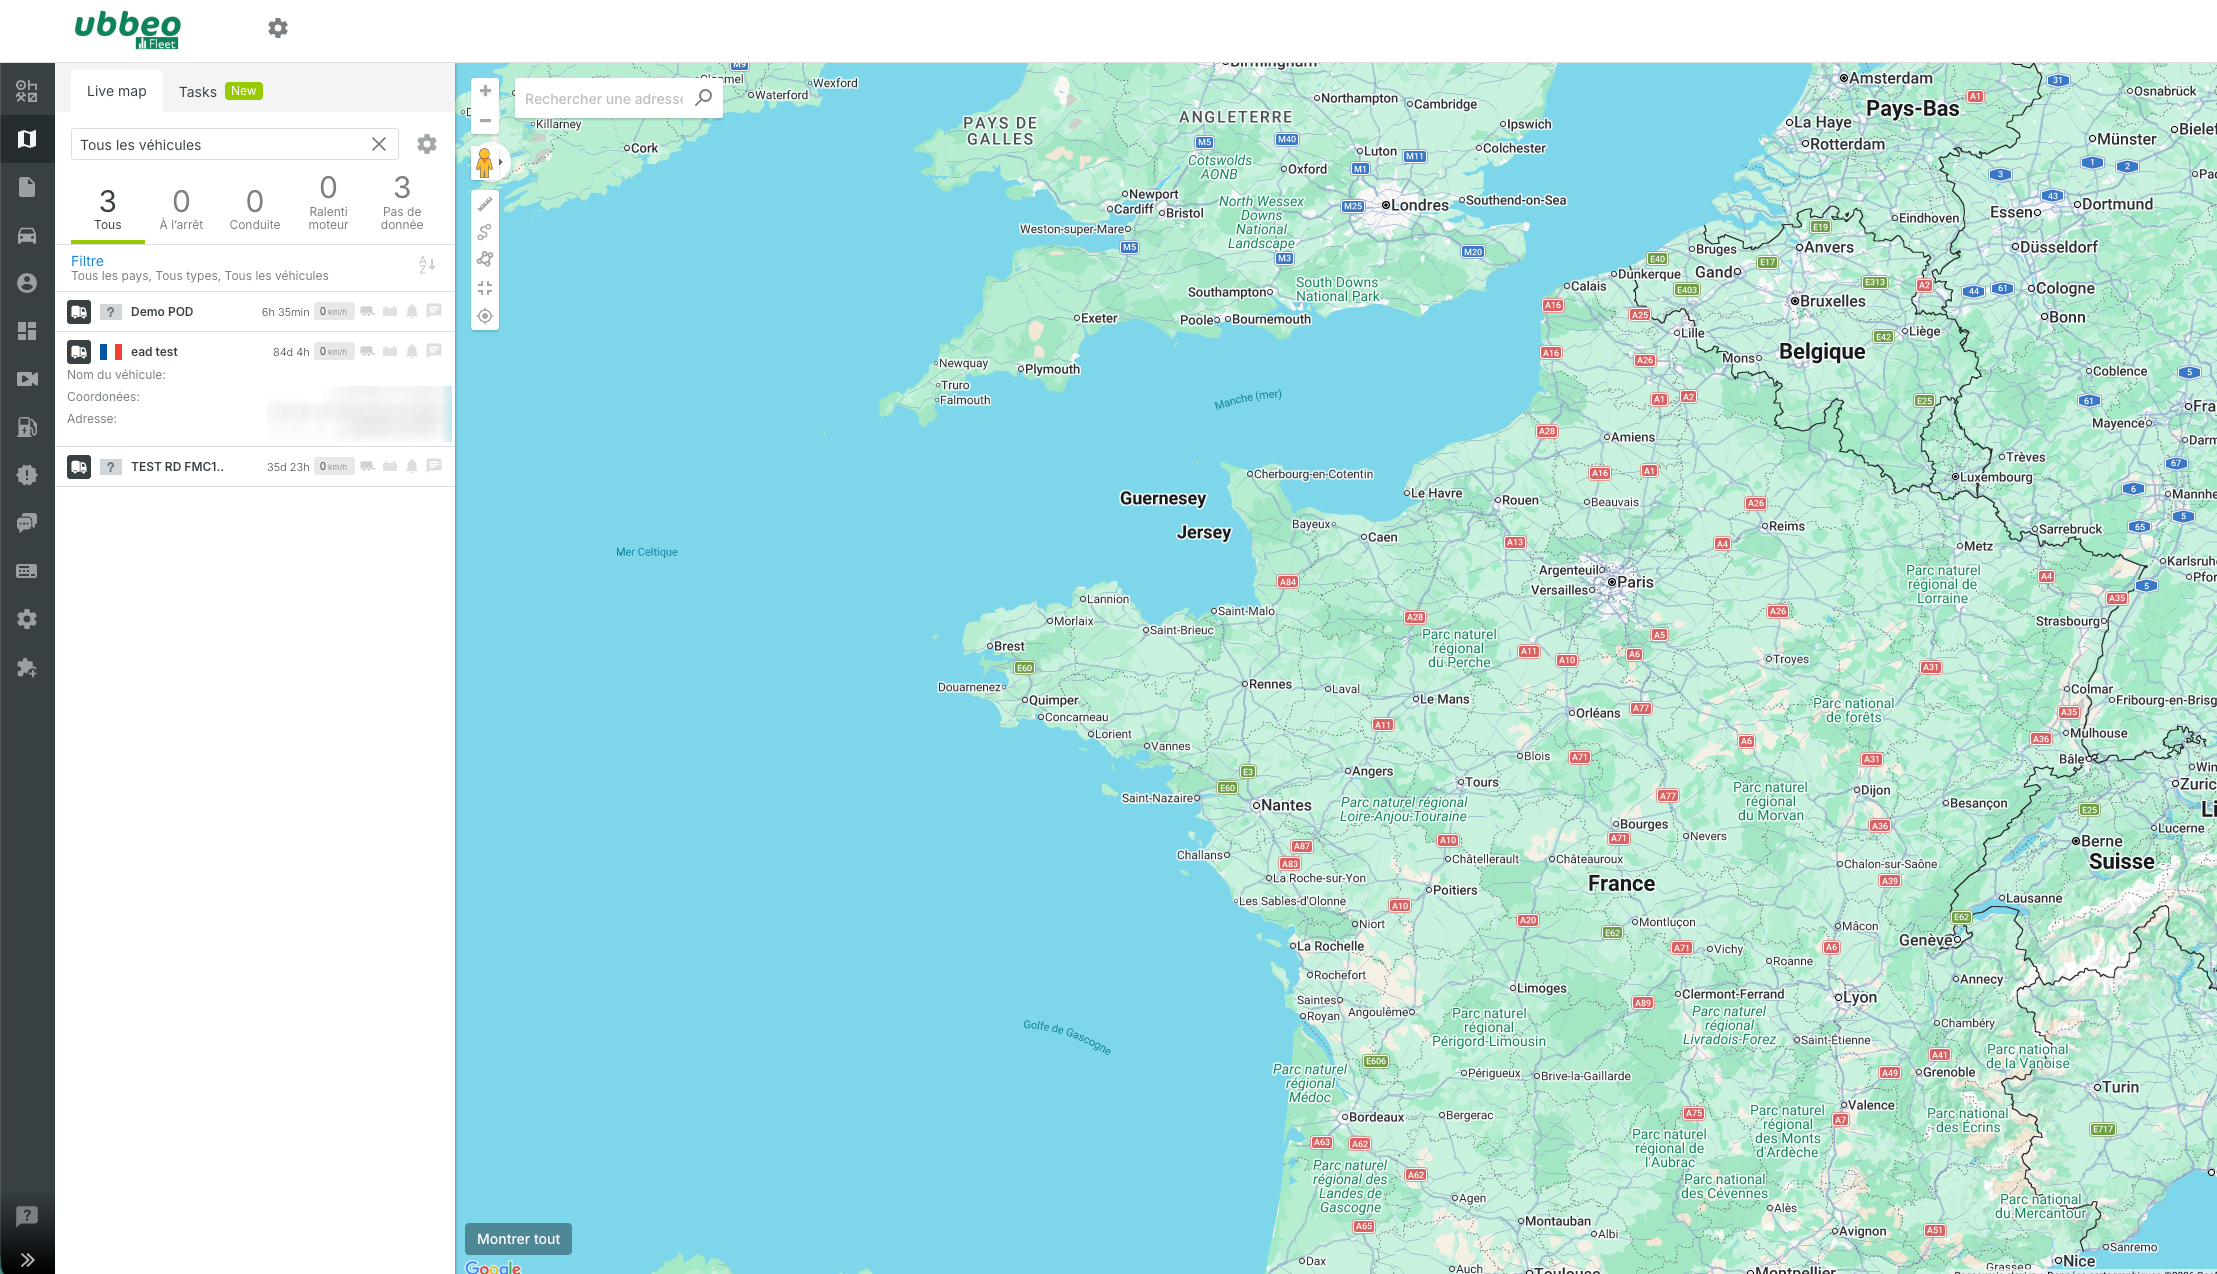The image size is (2217, 1274).
Task: Click the French flag on ead test
Action: point(111,352)
